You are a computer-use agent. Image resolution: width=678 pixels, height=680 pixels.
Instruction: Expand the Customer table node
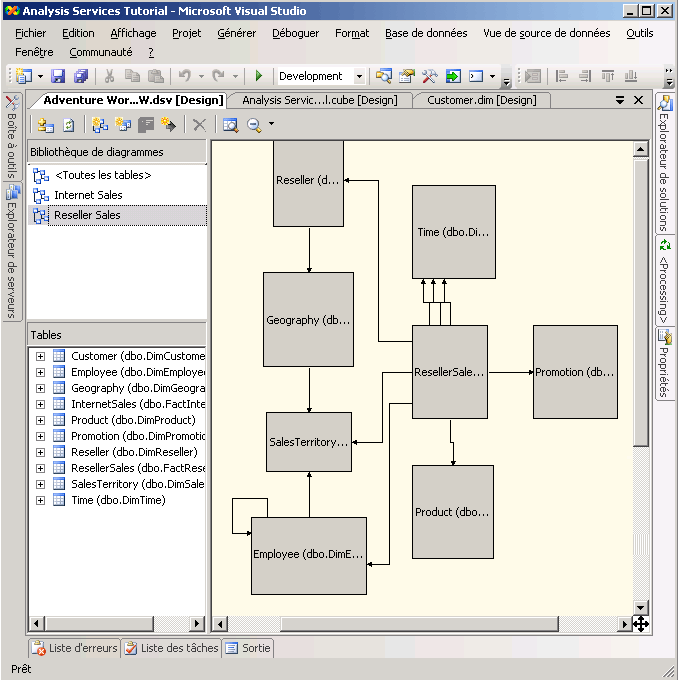point(40,356)
